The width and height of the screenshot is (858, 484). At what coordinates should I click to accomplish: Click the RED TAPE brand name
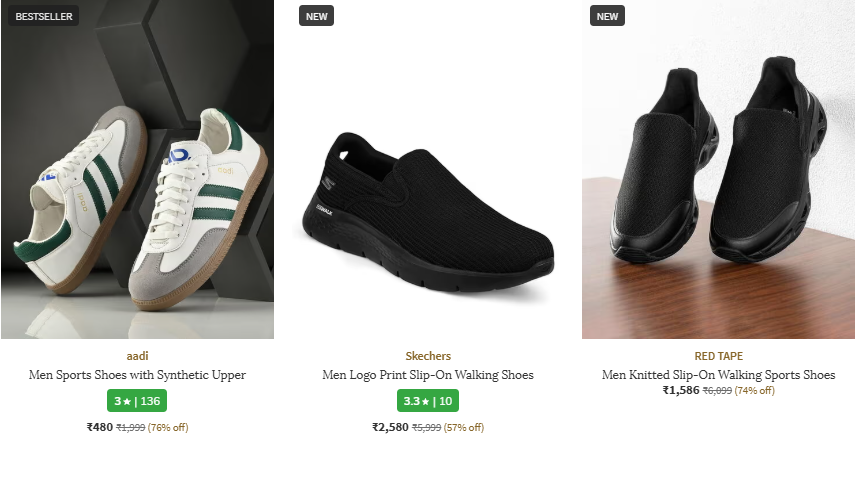[x=718, y=356]
